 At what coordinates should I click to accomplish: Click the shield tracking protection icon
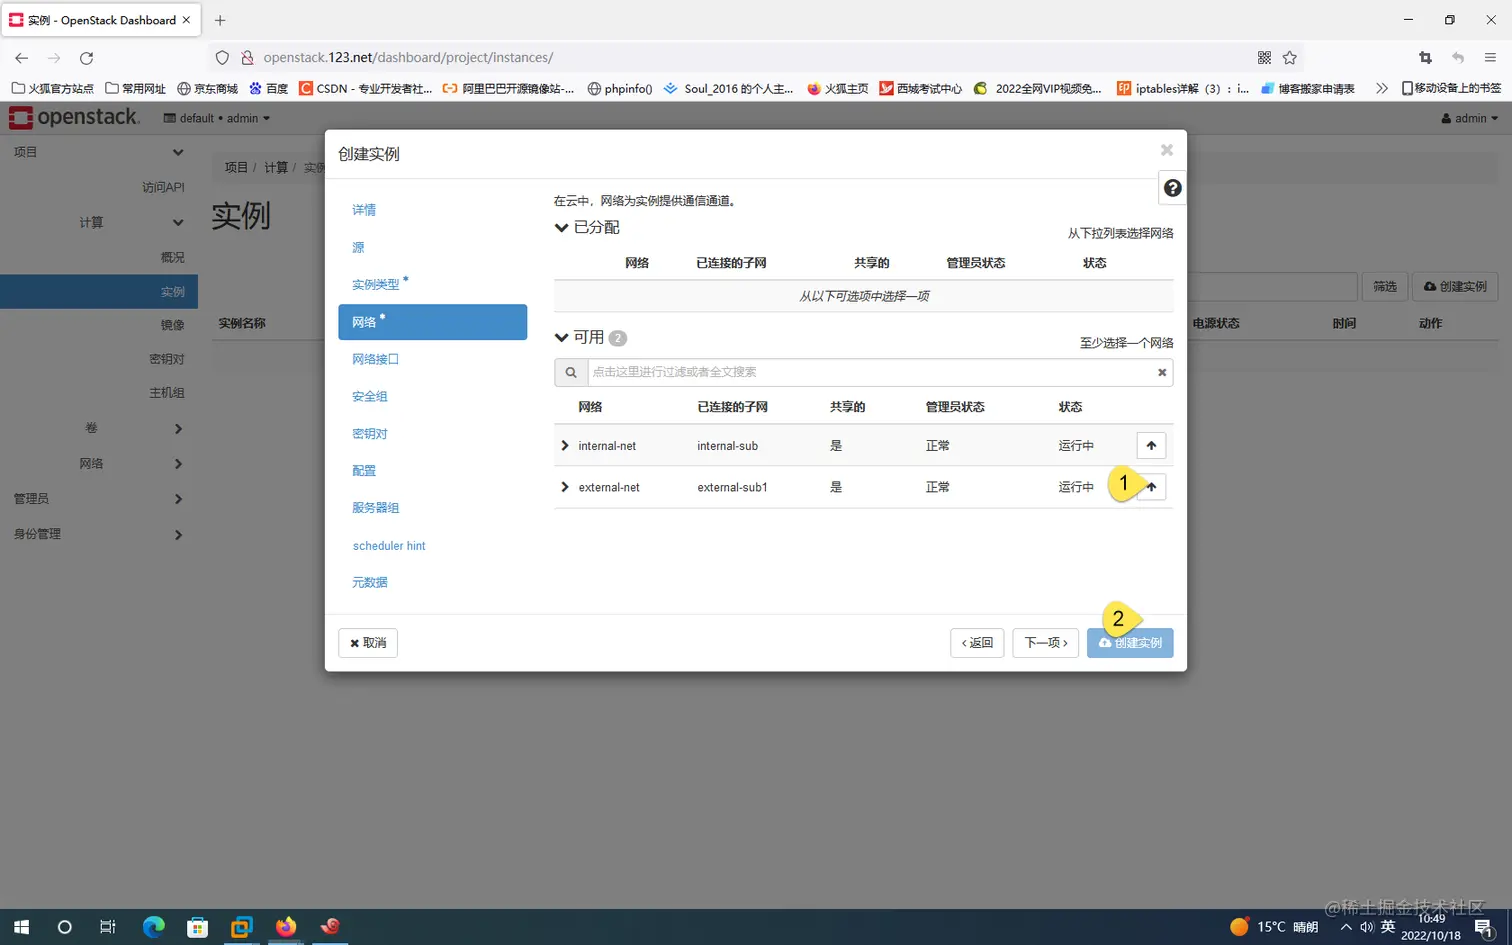(x=223, y=58)
